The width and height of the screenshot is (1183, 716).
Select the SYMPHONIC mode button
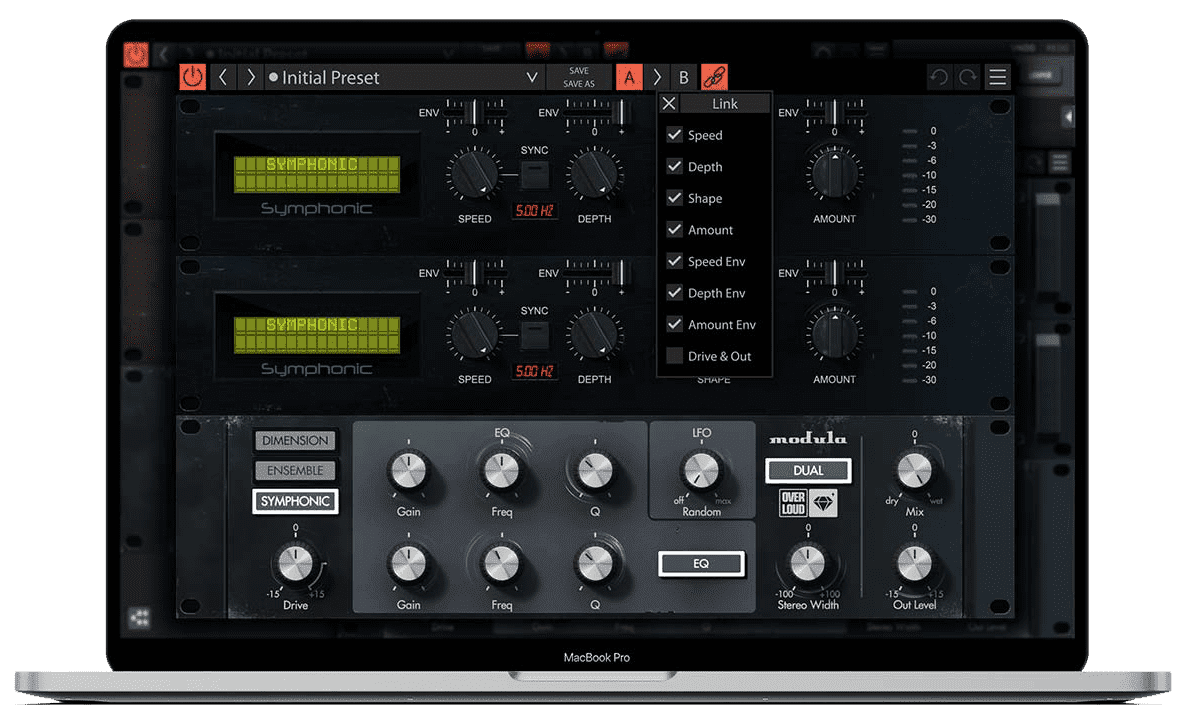pos(295,501)
